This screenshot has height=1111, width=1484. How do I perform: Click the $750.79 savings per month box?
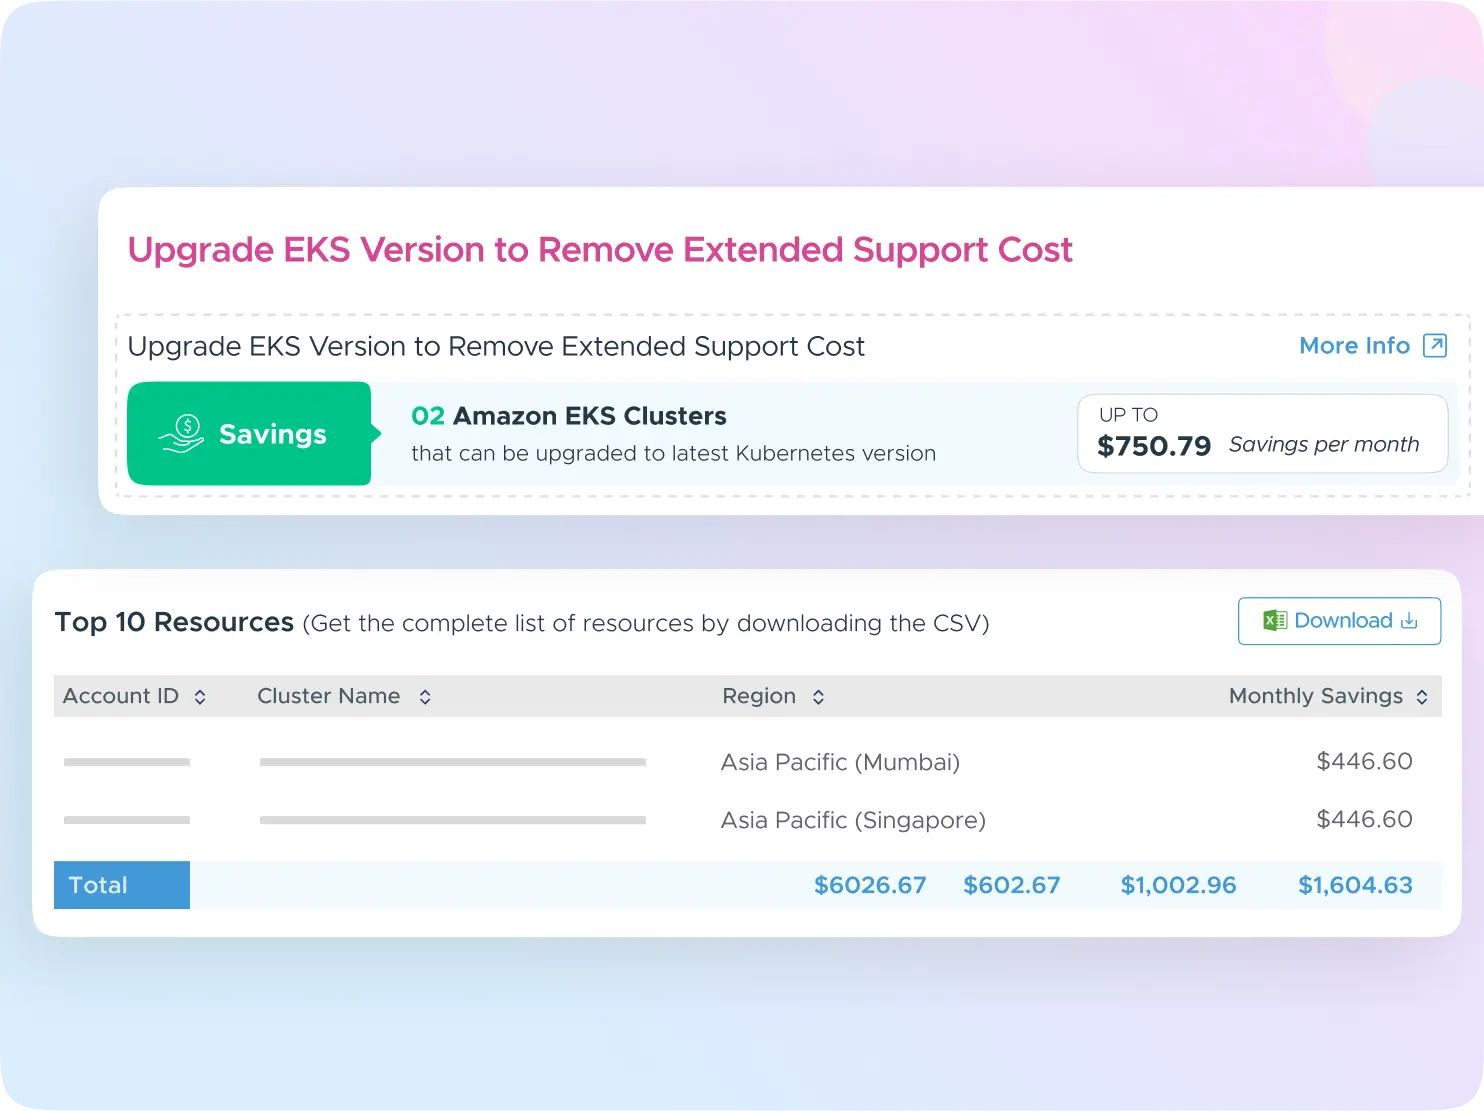1262,434
